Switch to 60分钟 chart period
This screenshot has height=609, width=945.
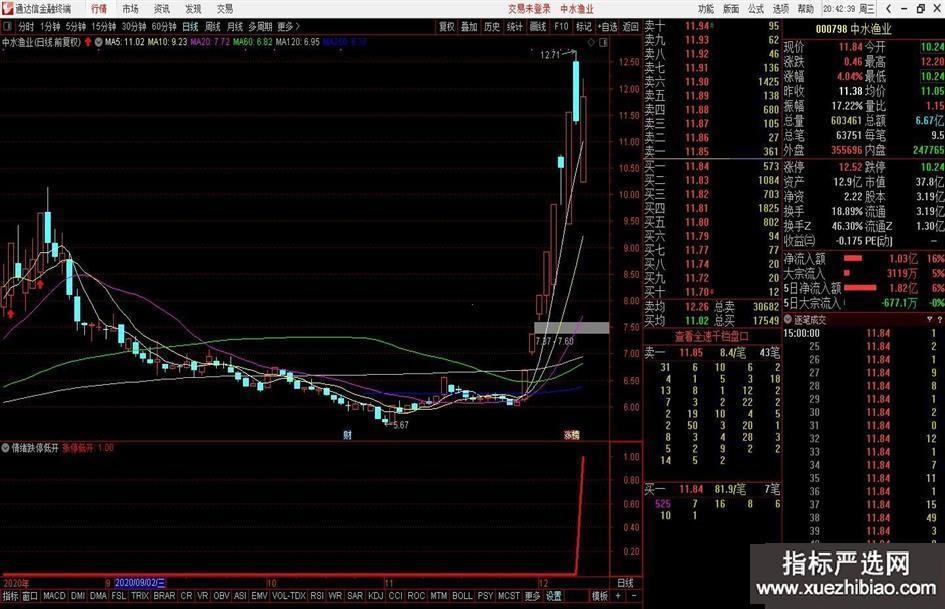[164, 27]
